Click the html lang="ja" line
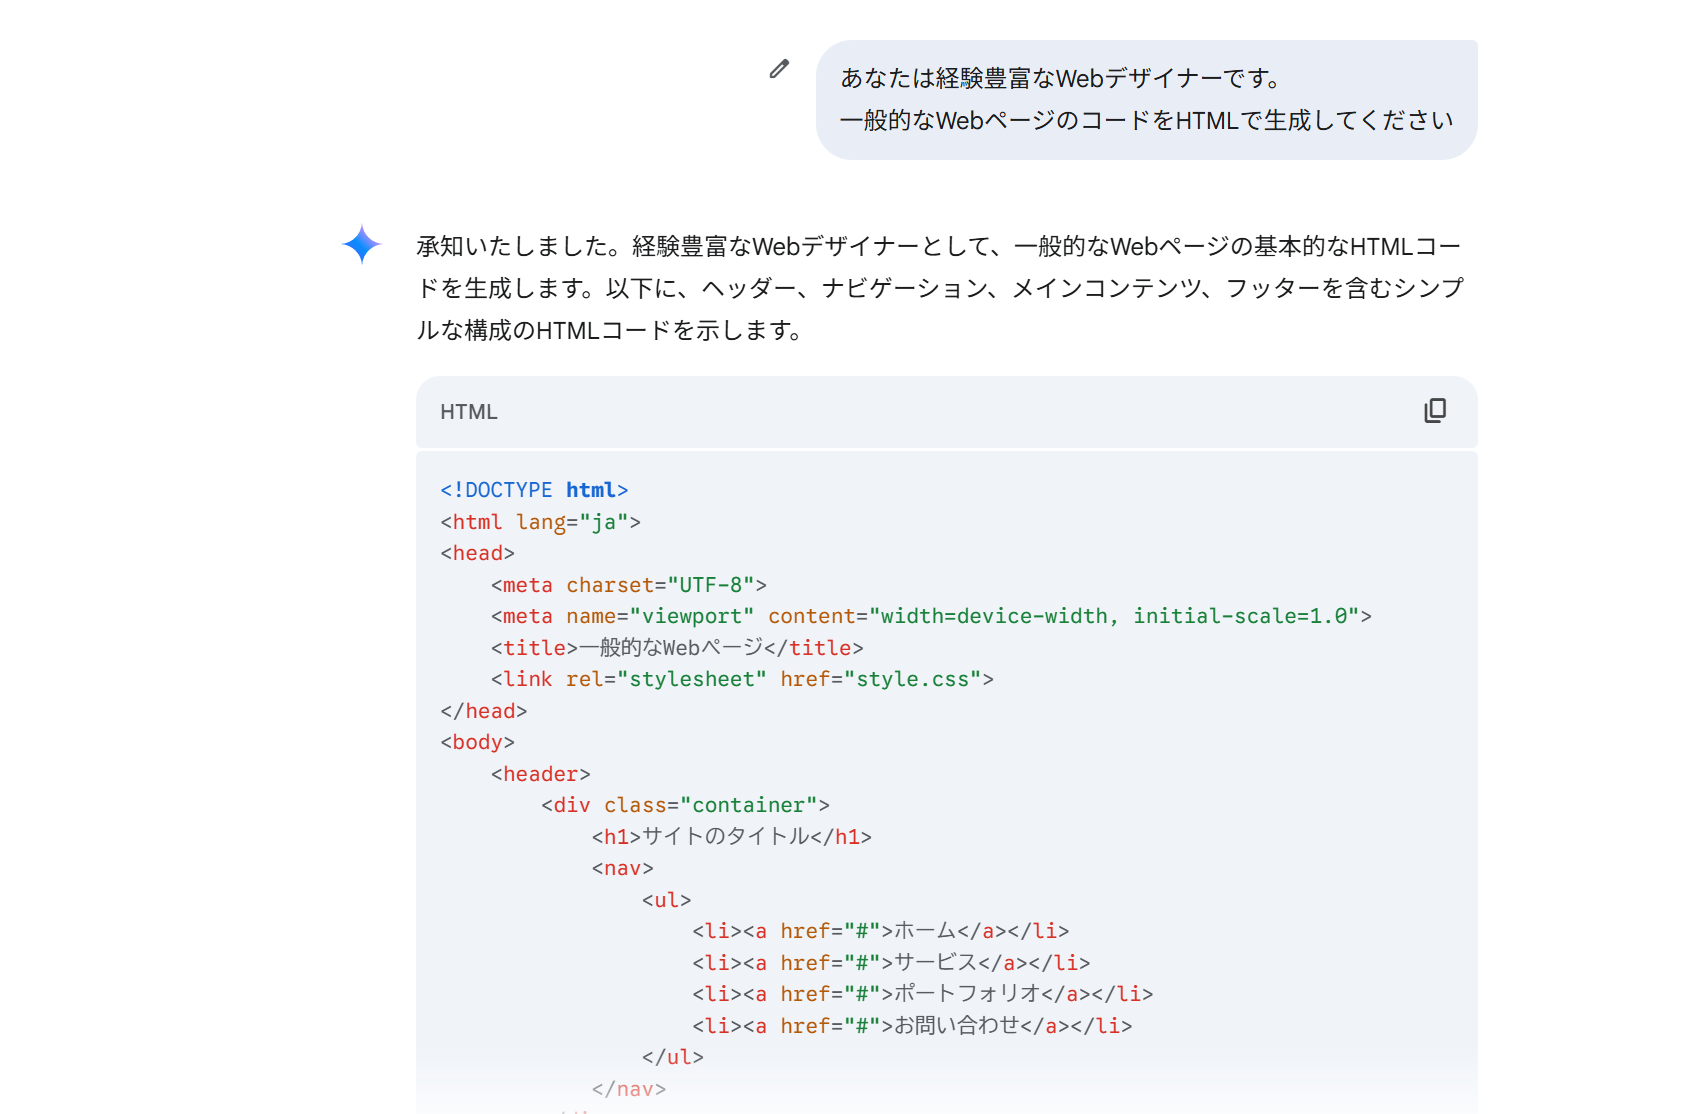 [x=540, y=522]
